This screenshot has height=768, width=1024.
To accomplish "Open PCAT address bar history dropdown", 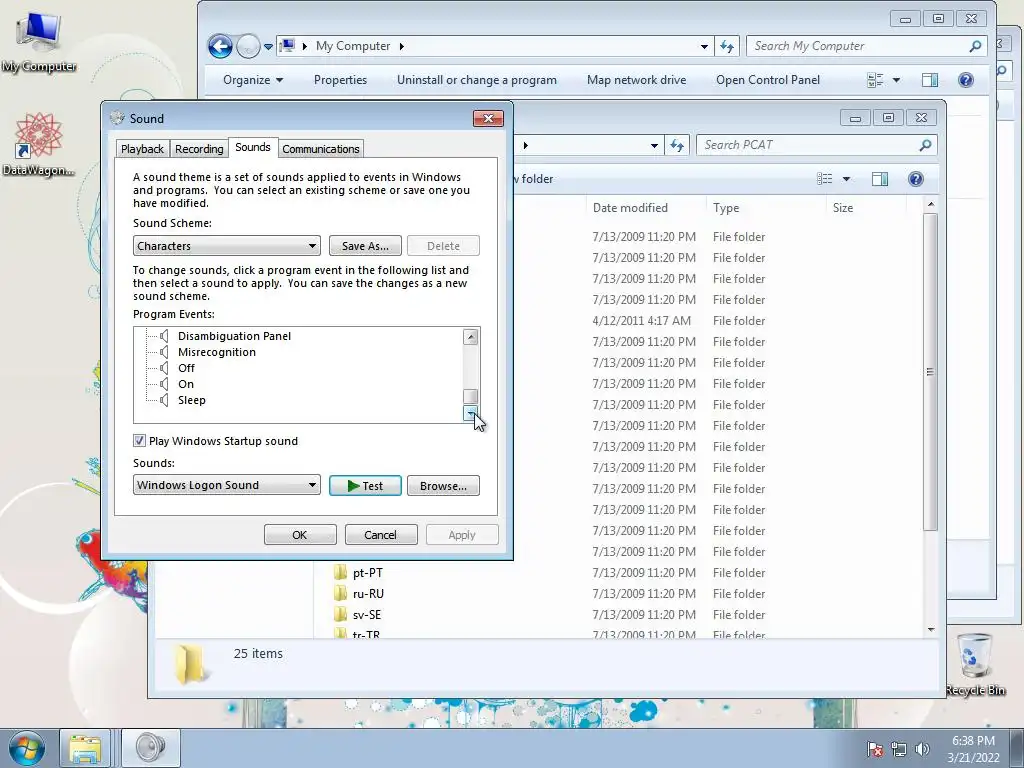I will pyautogui.click(x=654, y=146).
